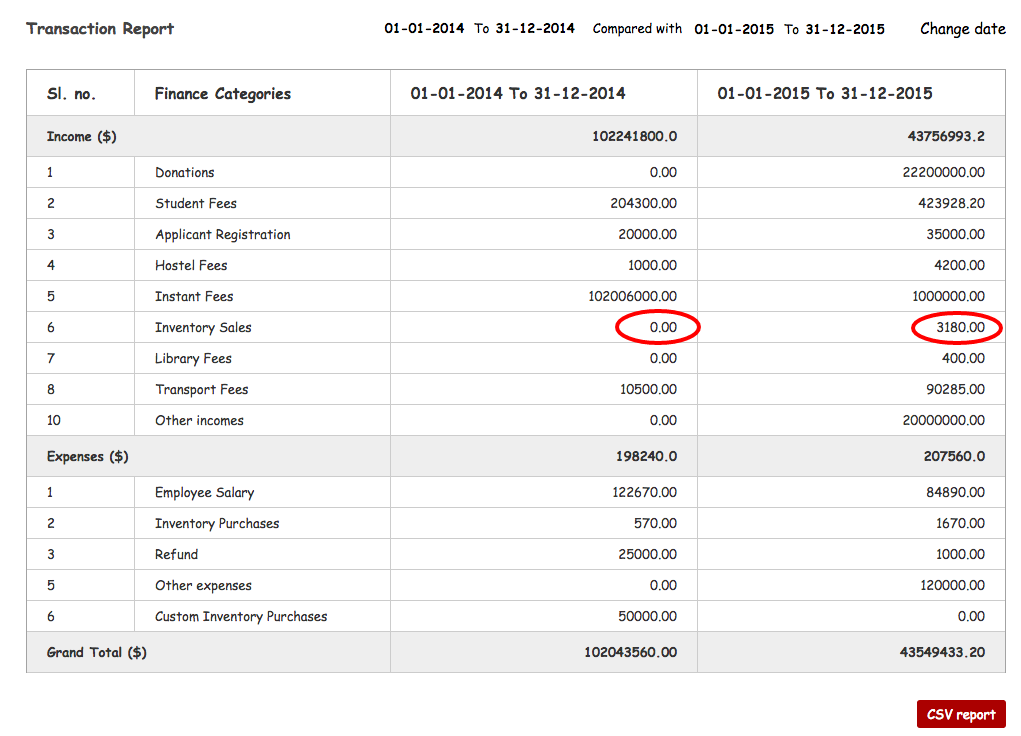Click the Change date link
Screen dimensions: 1021x736
tap(962, 29)
